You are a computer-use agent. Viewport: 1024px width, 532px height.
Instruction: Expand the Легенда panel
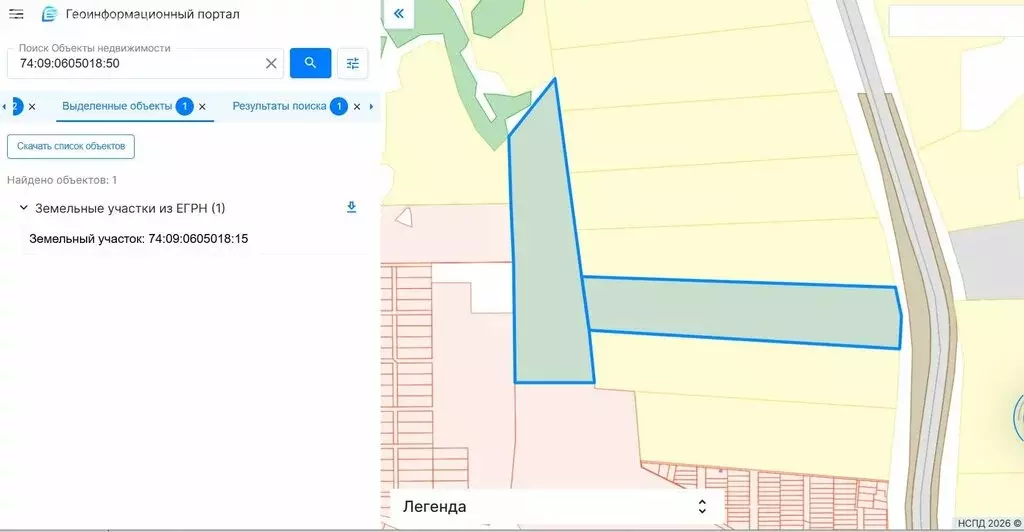(702, 507)
